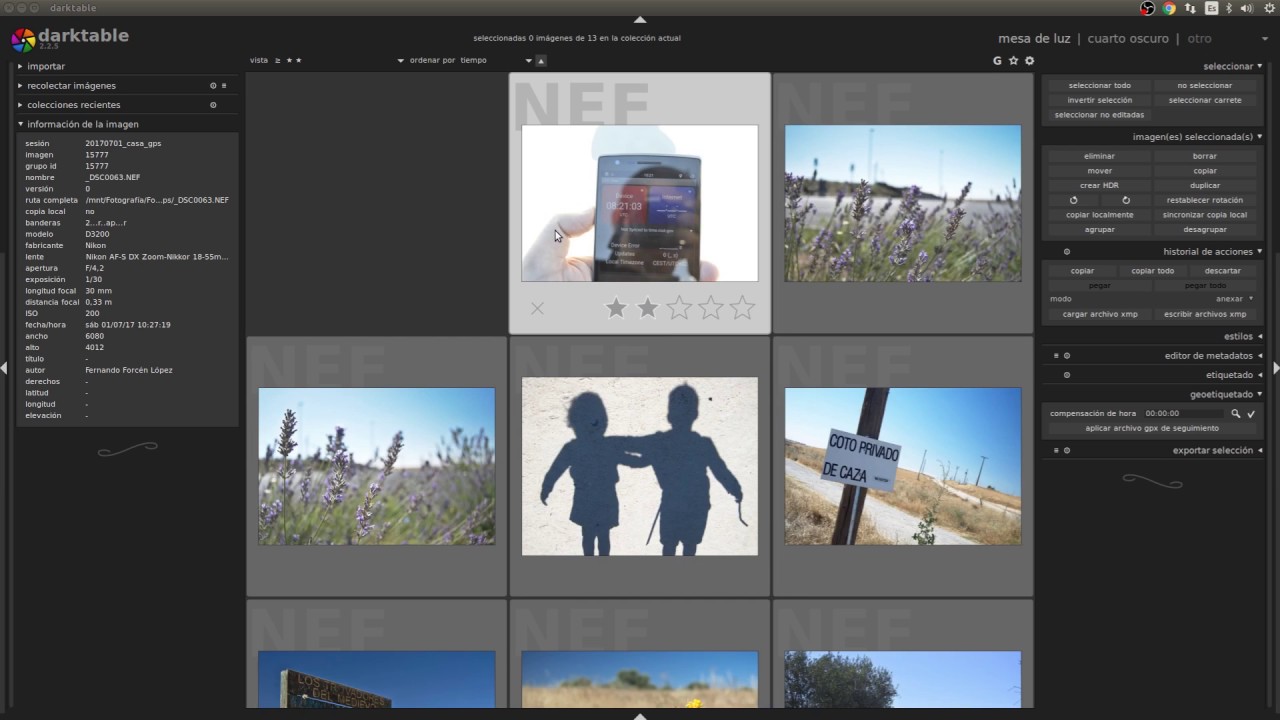1280x720 pixels.
Task: Open the network connections tray icon
Action: coord(1190,8)
